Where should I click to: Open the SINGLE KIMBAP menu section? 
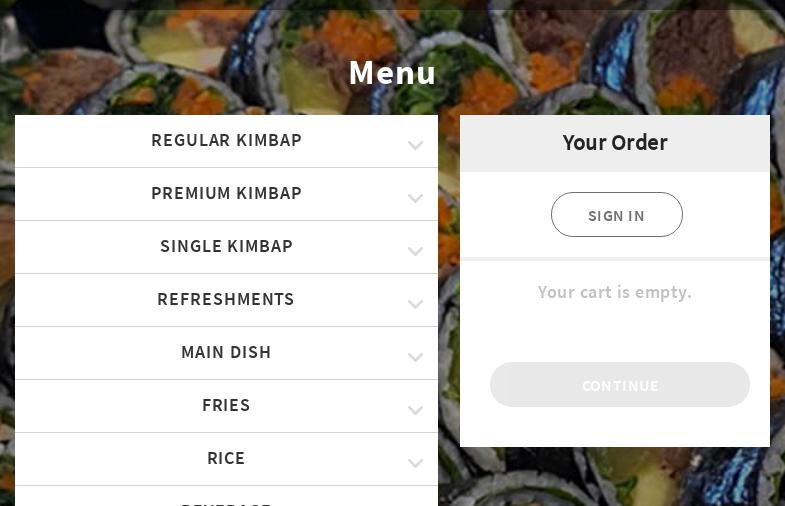[226, 247]
